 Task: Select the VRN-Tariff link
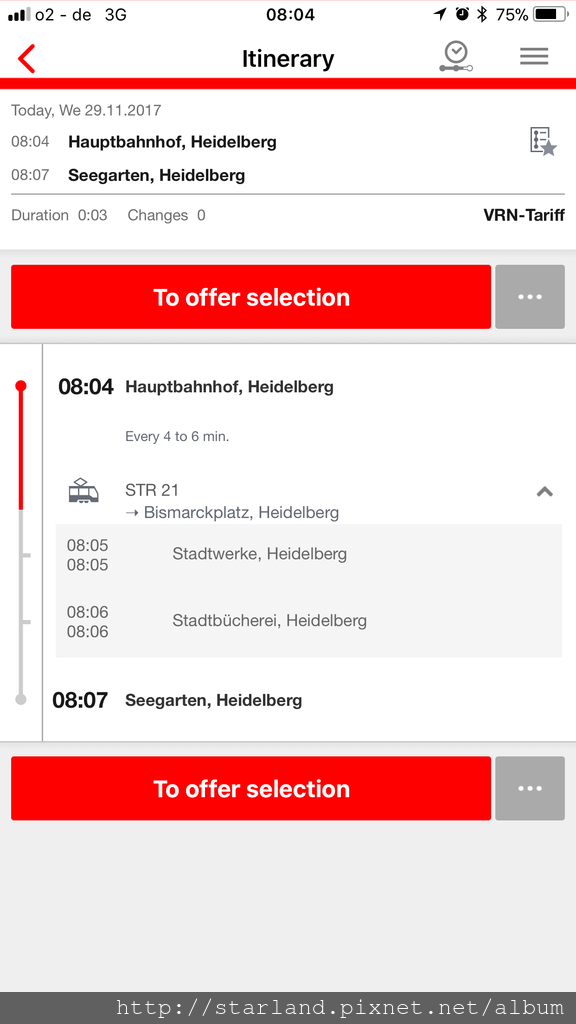524,216
